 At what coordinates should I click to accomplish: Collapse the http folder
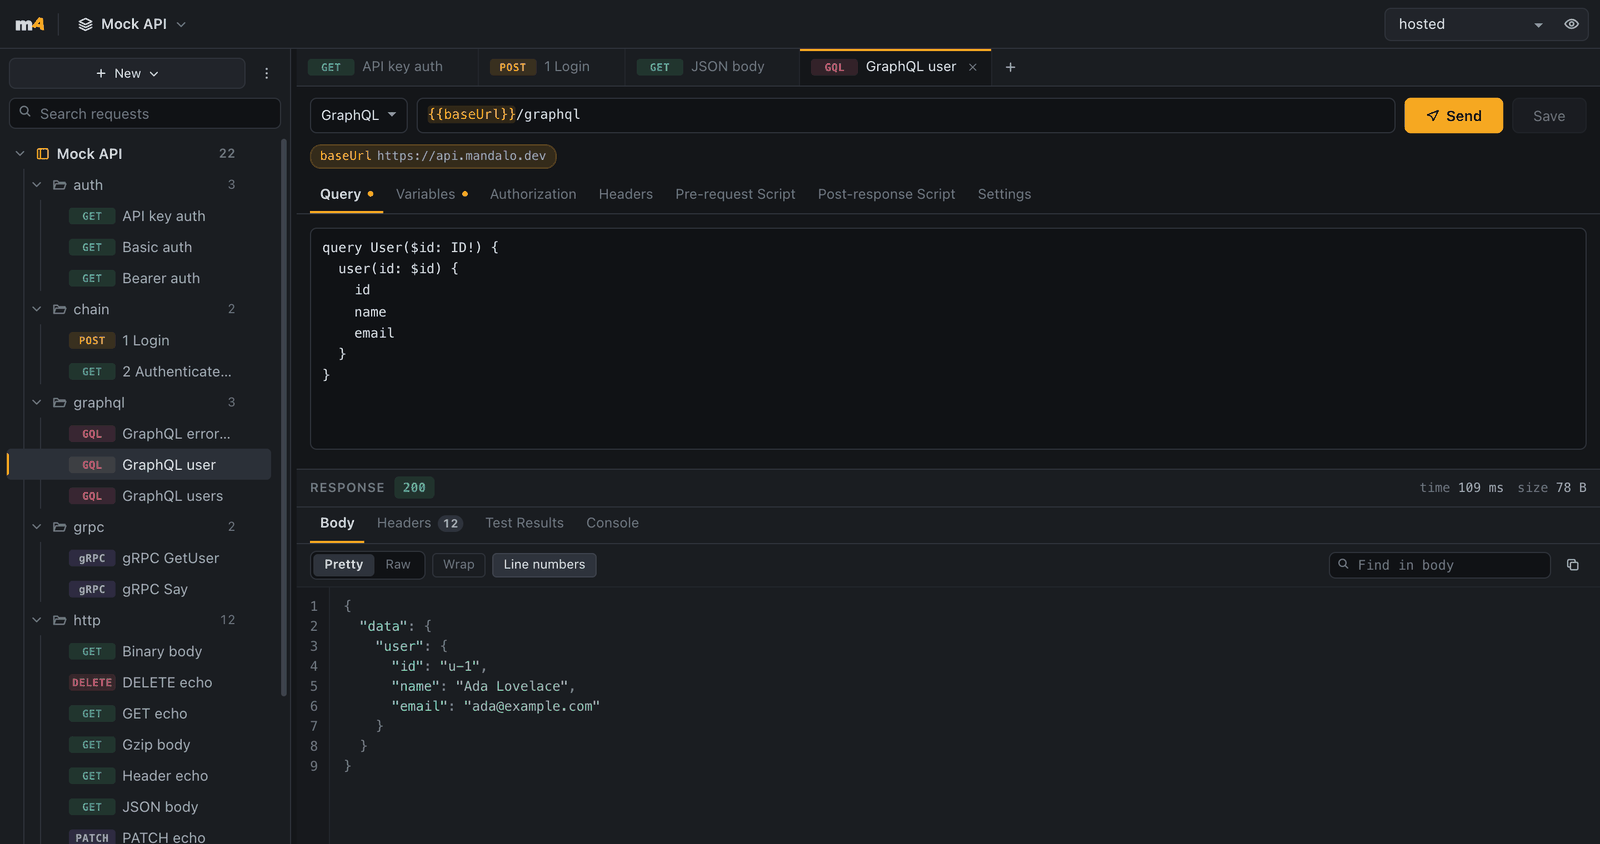click(37, 620)
